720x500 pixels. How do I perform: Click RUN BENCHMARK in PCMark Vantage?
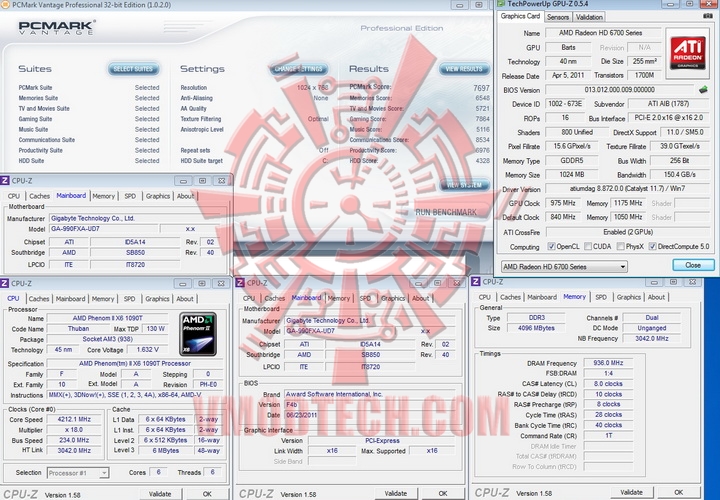(446, 212)
